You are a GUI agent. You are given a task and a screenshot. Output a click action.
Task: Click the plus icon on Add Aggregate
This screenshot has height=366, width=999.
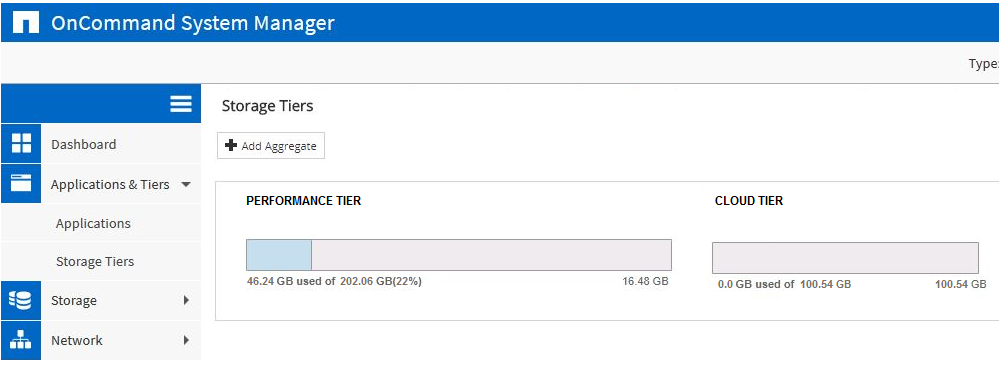[x=231, y=145]
